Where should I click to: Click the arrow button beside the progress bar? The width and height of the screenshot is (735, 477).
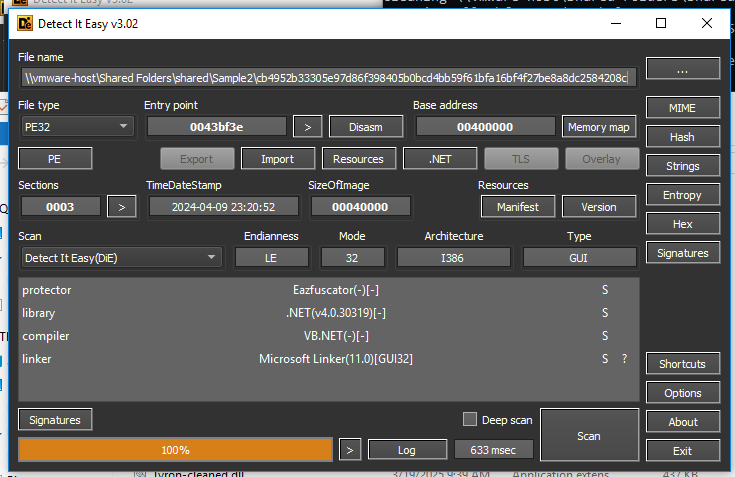click(x=350, y=450)
